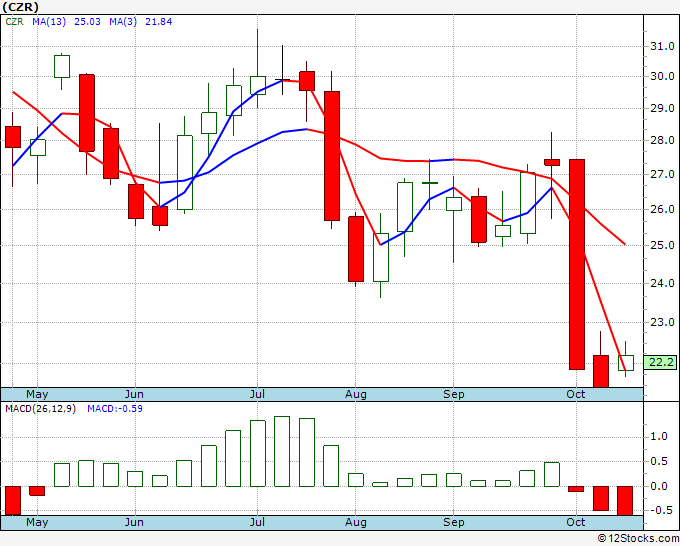This screenshot has width=680, height=546.
Task: Click the 28.0 price axis label
Action: [x=662, y=140]
